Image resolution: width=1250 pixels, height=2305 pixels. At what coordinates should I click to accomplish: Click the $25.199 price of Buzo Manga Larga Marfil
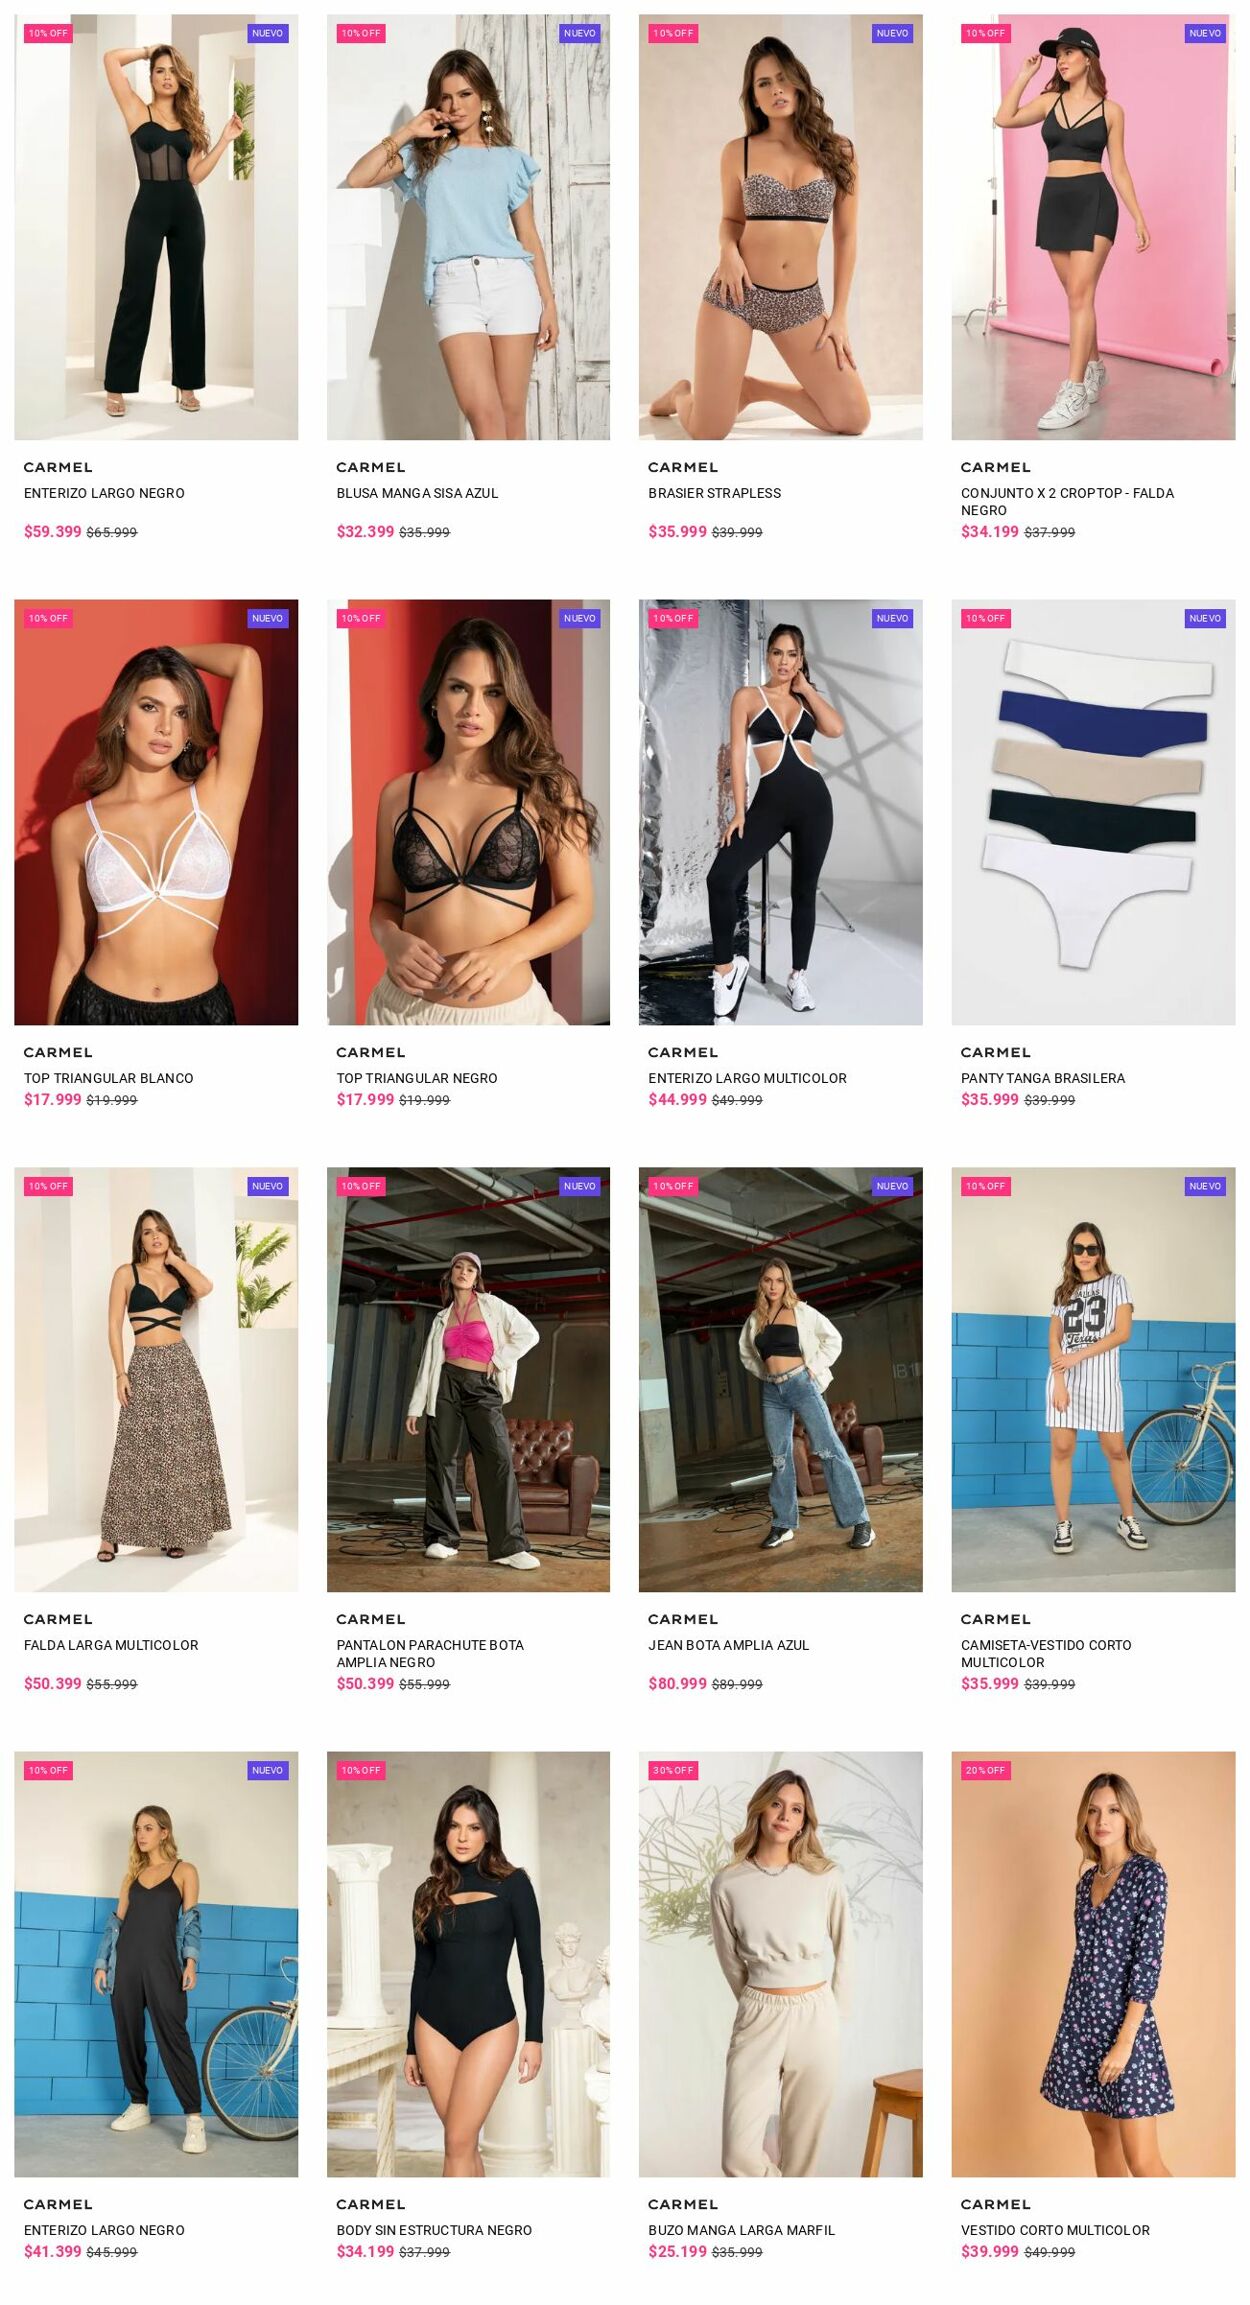pyautogui.click(x=677, y=2251)
